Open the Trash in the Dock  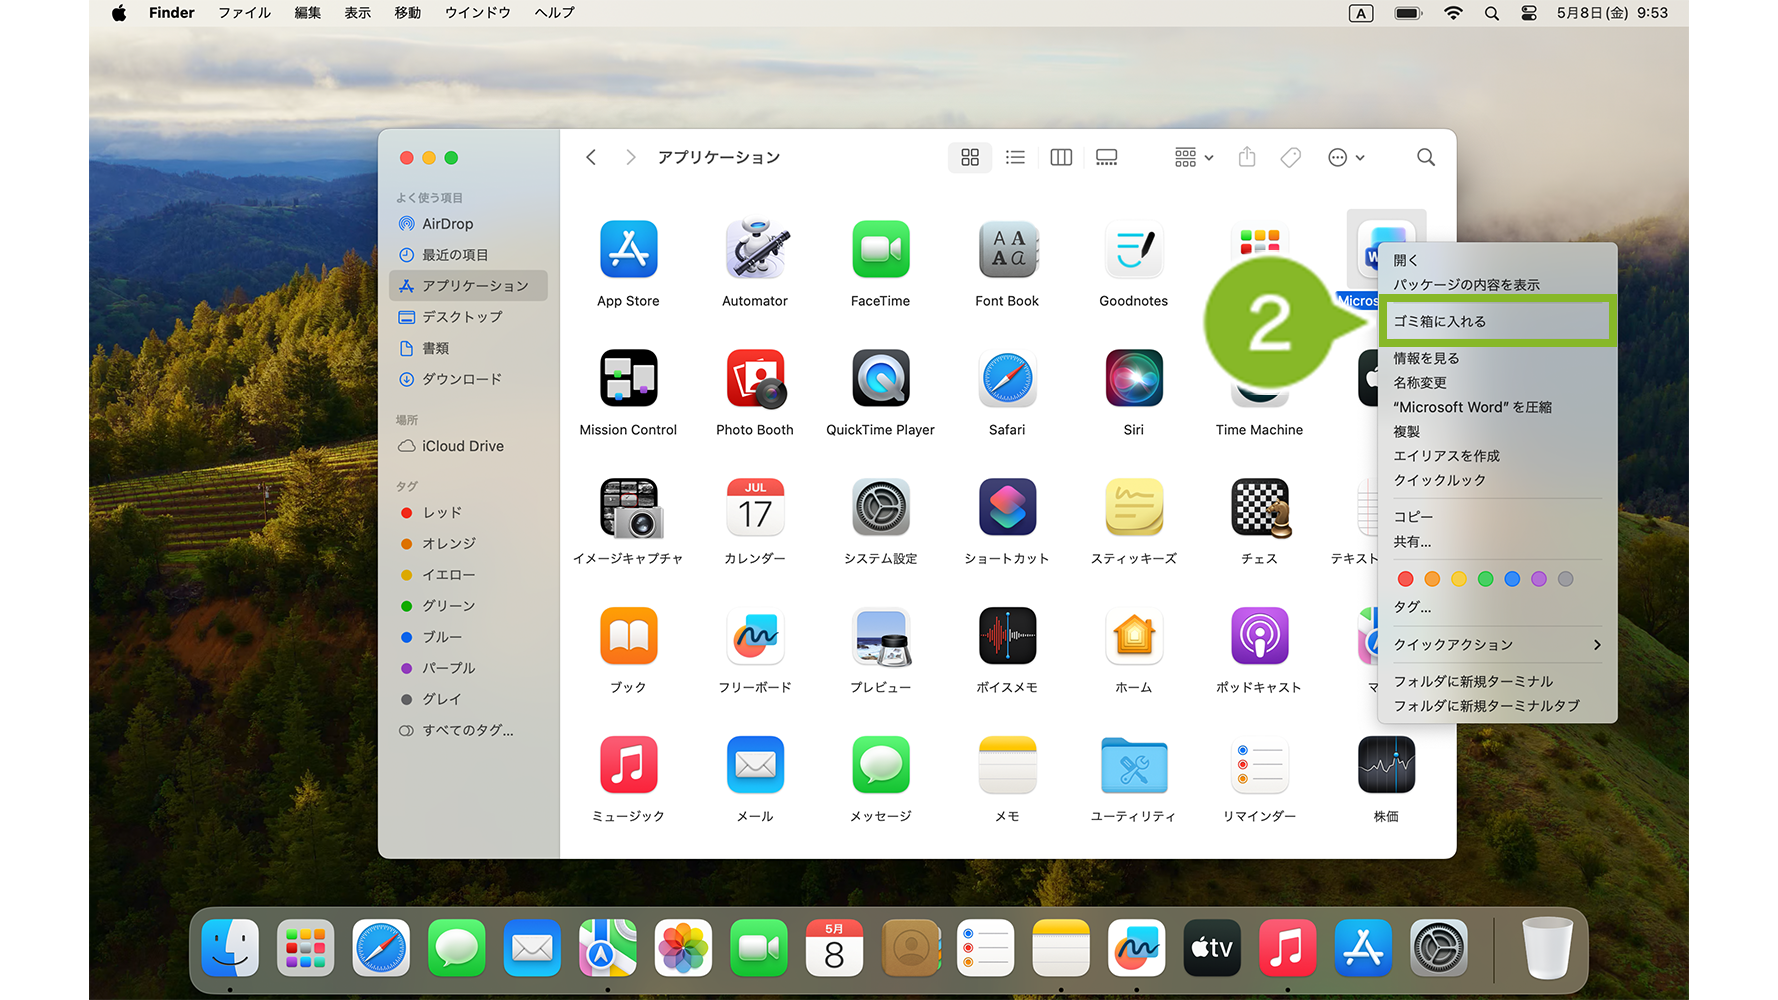pyautogui.click(x=1547, y=948)
